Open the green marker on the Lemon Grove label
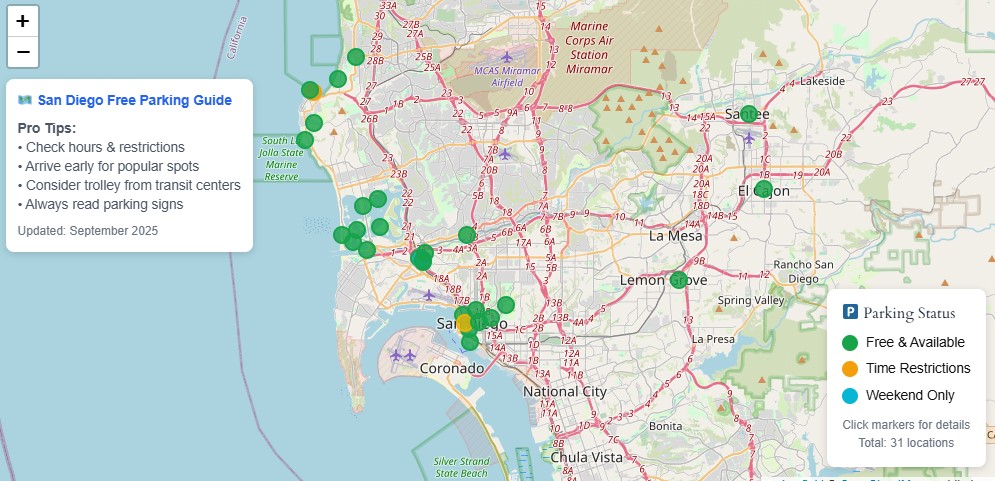The height and width of the screenshot is (481, 995). tap(679, 280)
